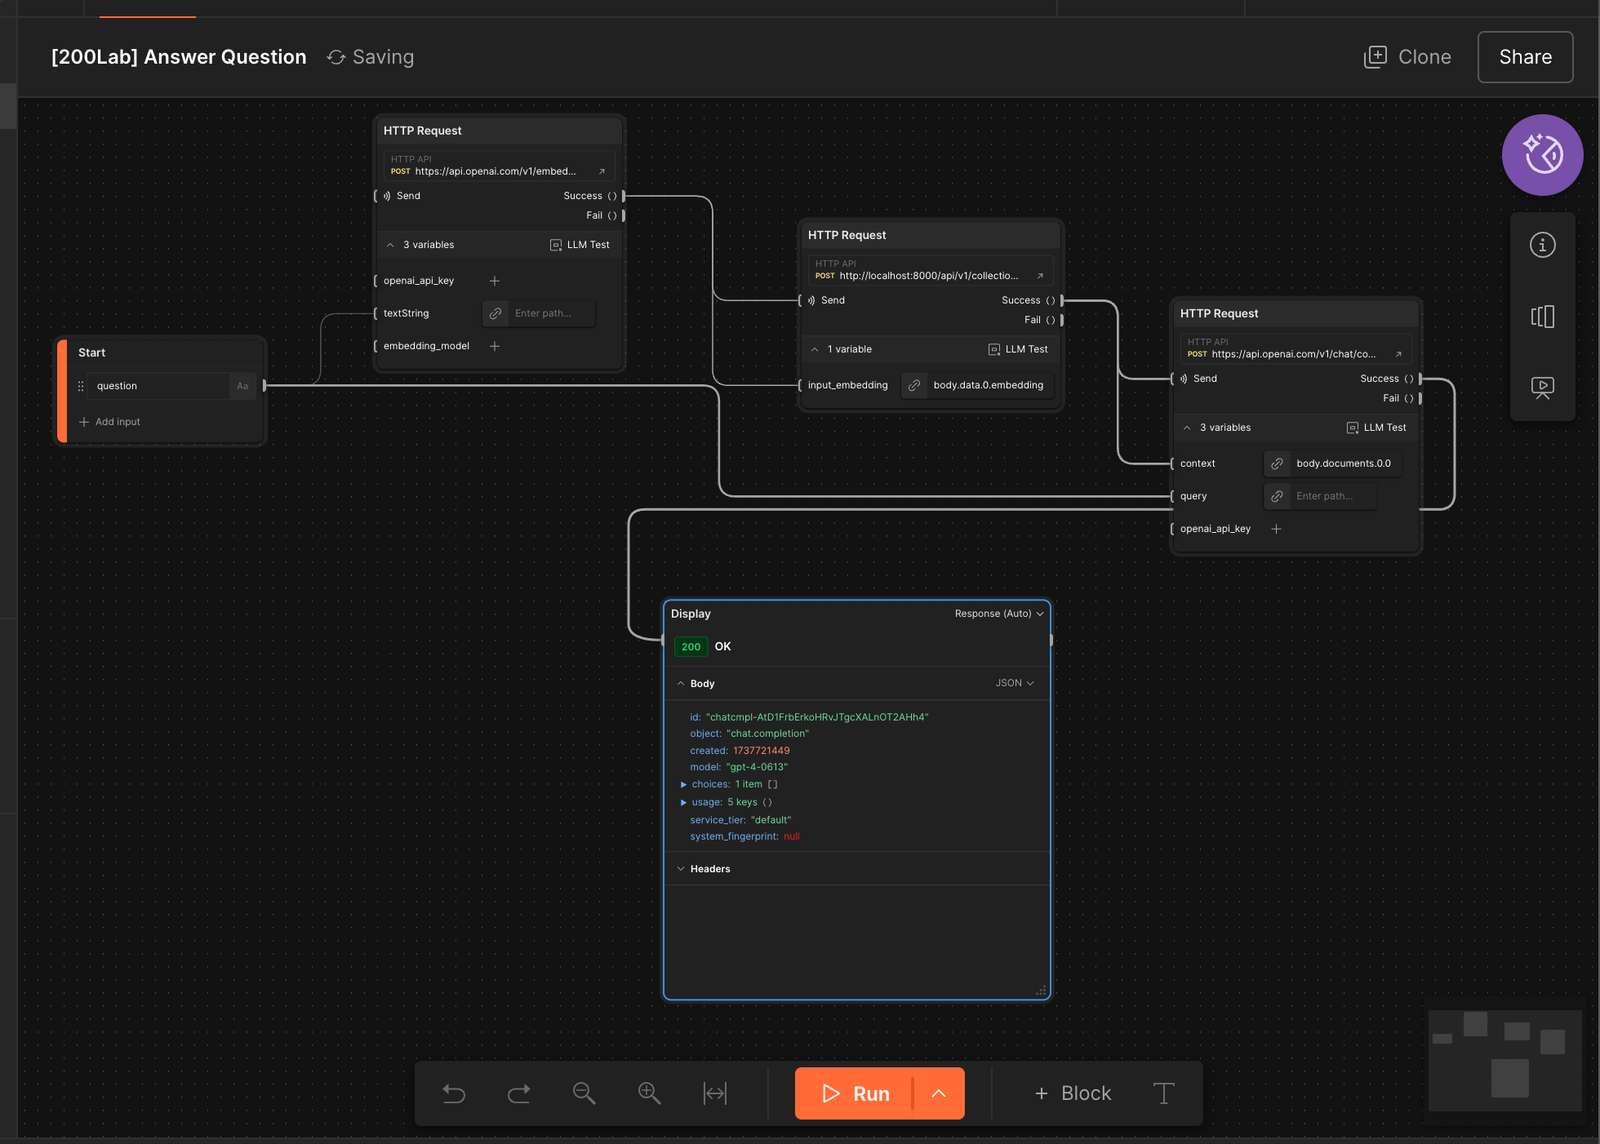Click the play presentation icon in right sidebar
The image size is (1600, 1144).
tap(1542, 388)
